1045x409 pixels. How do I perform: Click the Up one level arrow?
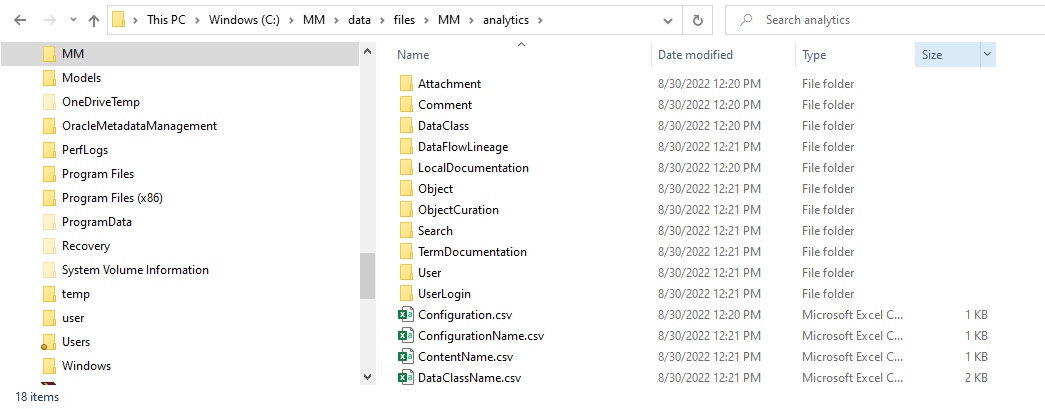click(94, 20)
